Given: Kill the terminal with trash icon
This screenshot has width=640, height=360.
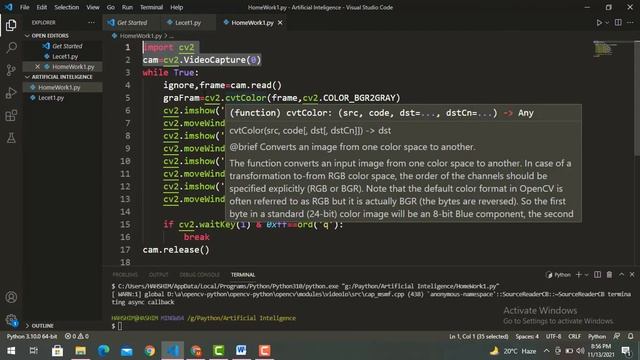Looking at the screenshot, I should [x=609, y=275].
